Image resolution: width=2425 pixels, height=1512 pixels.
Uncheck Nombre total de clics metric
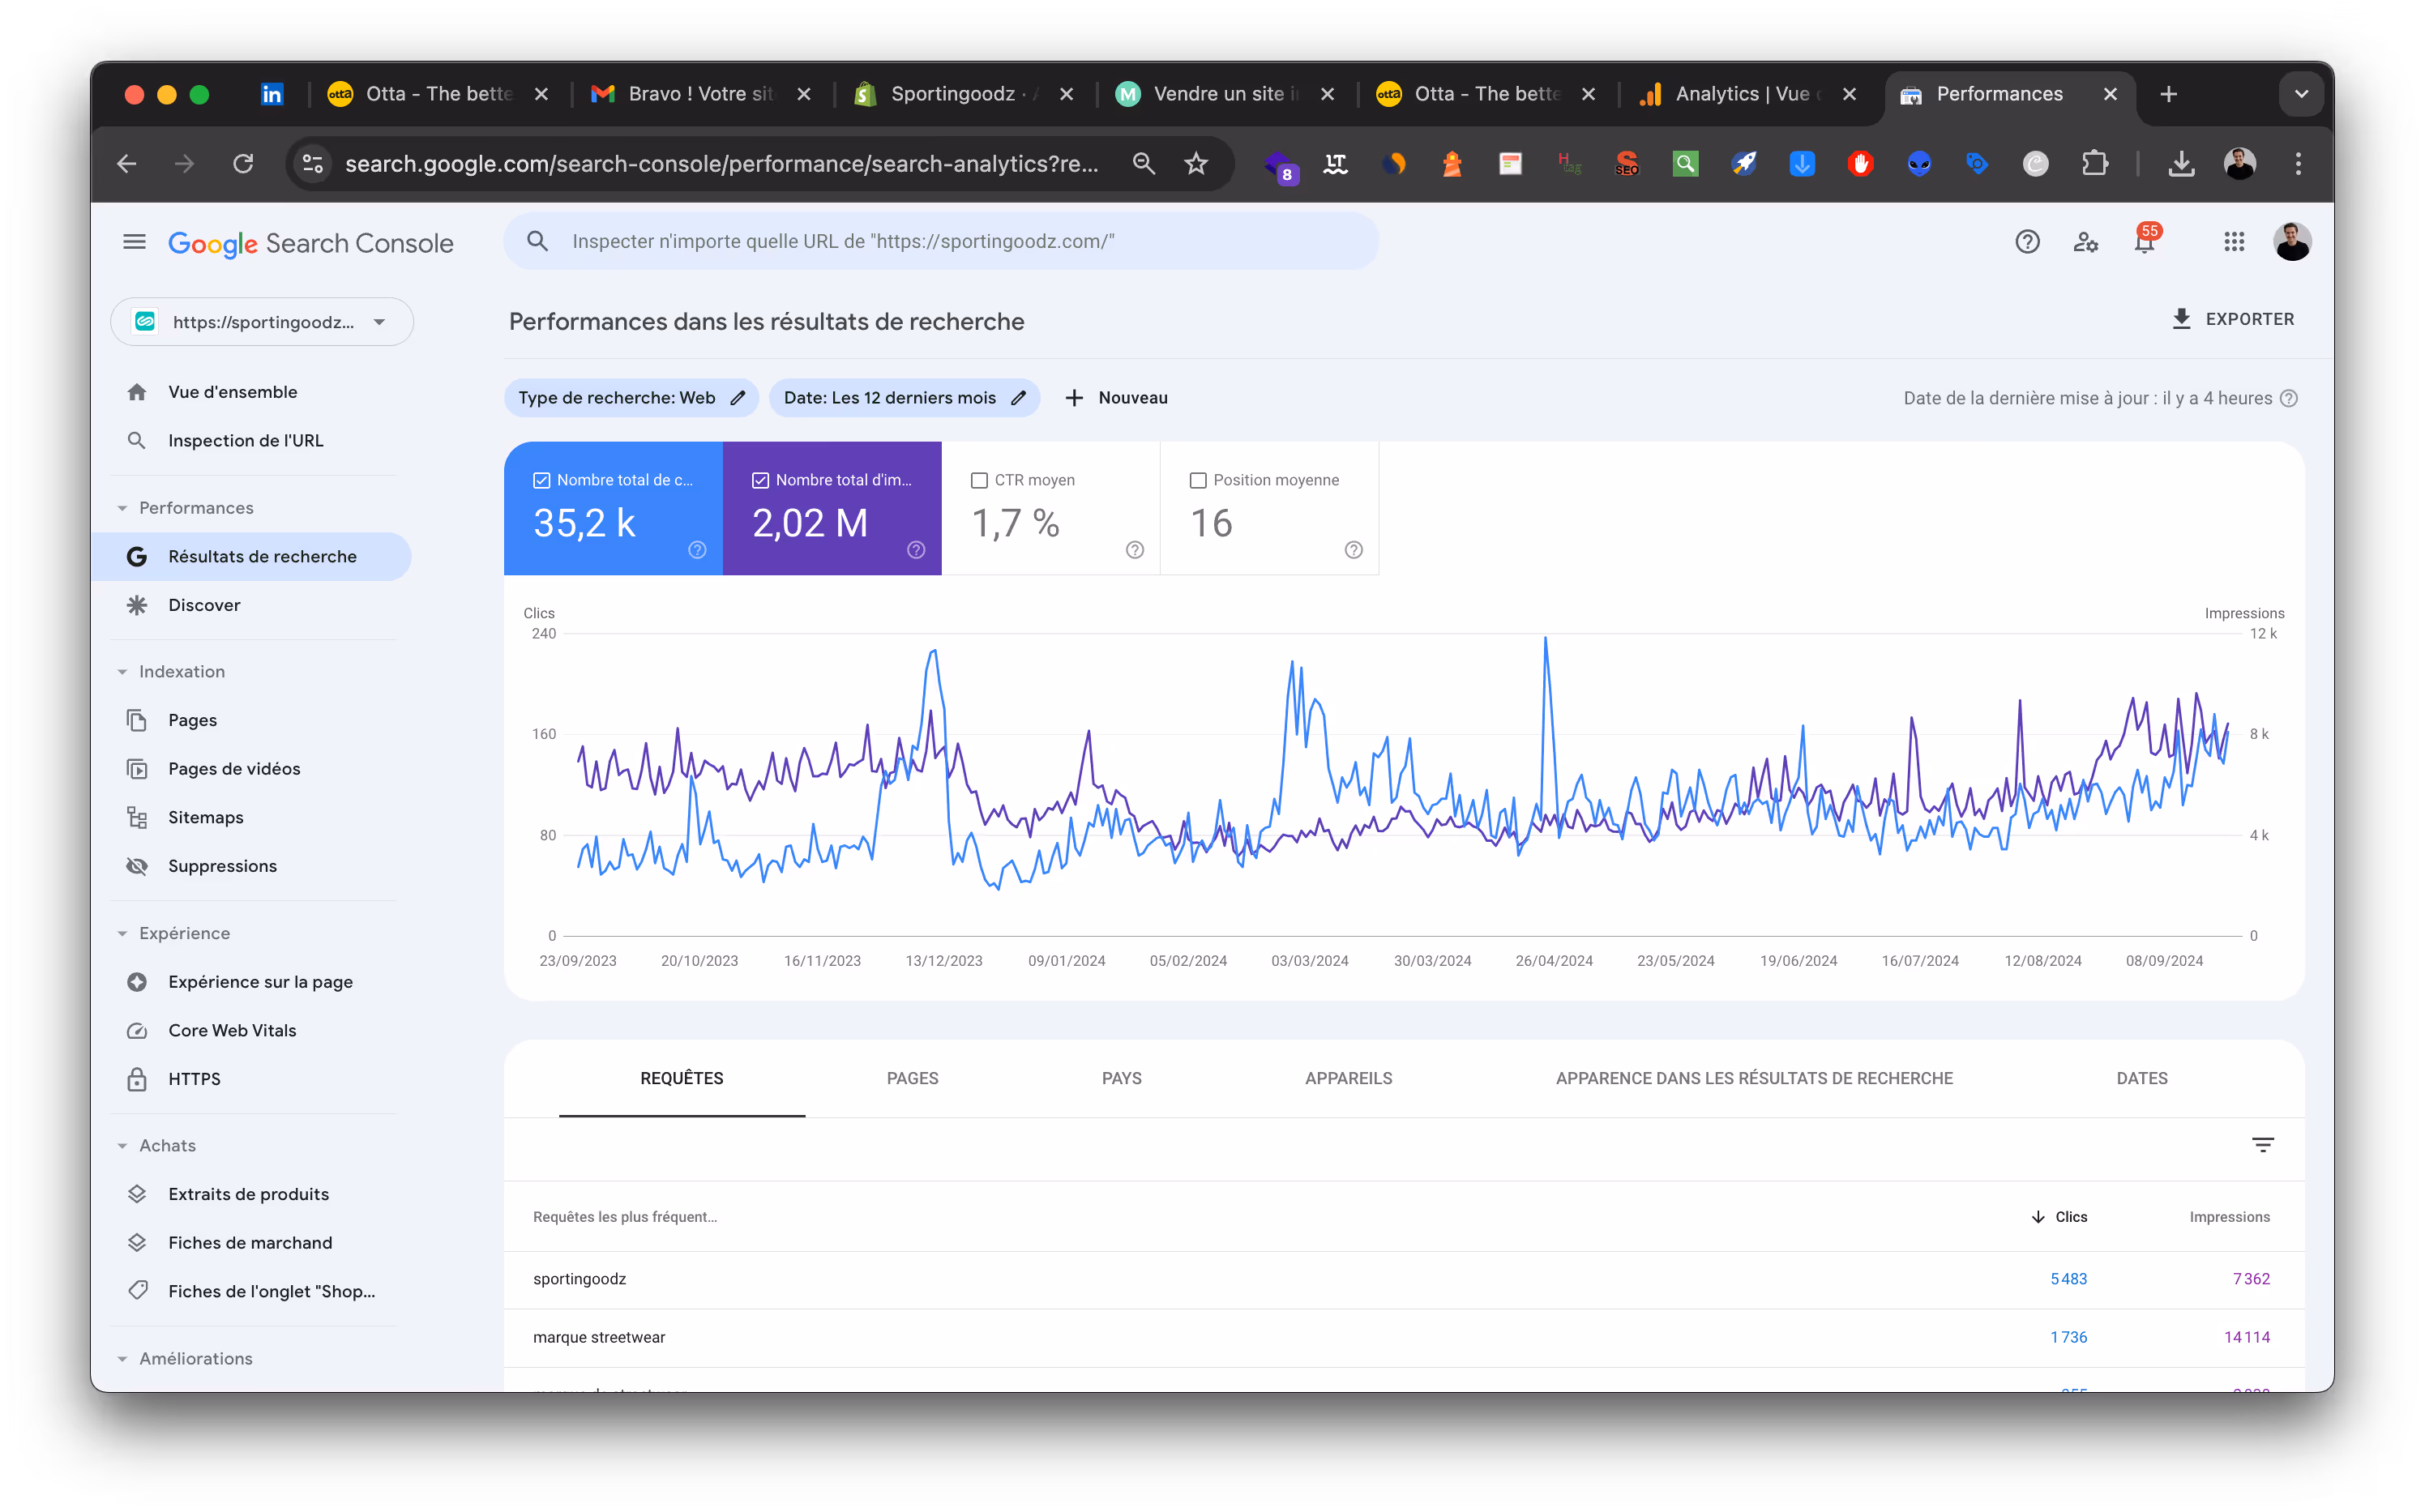pyautogui.click(x=542, y=481)
